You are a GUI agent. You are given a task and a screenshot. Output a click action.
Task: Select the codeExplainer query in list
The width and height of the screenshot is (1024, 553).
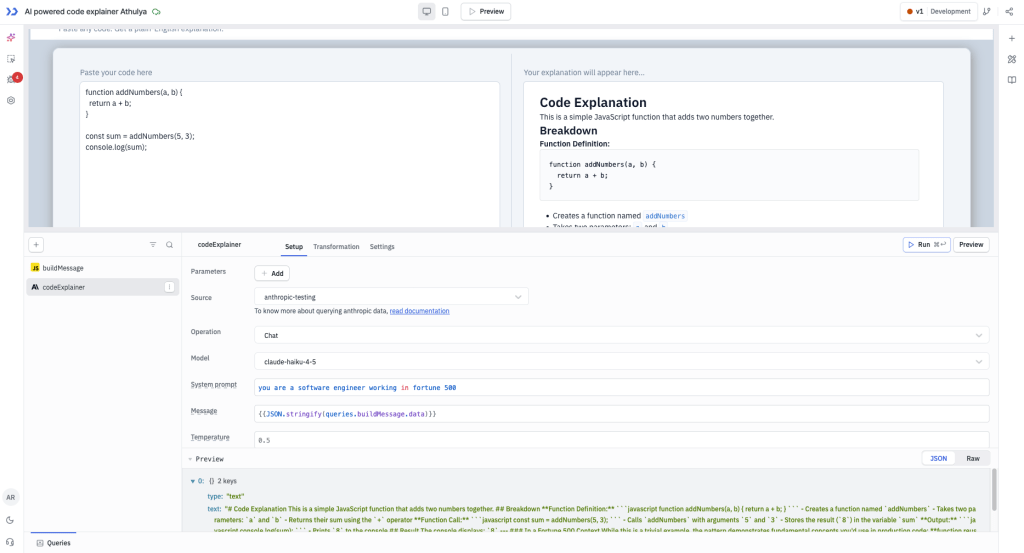click(x=103, y=287)
